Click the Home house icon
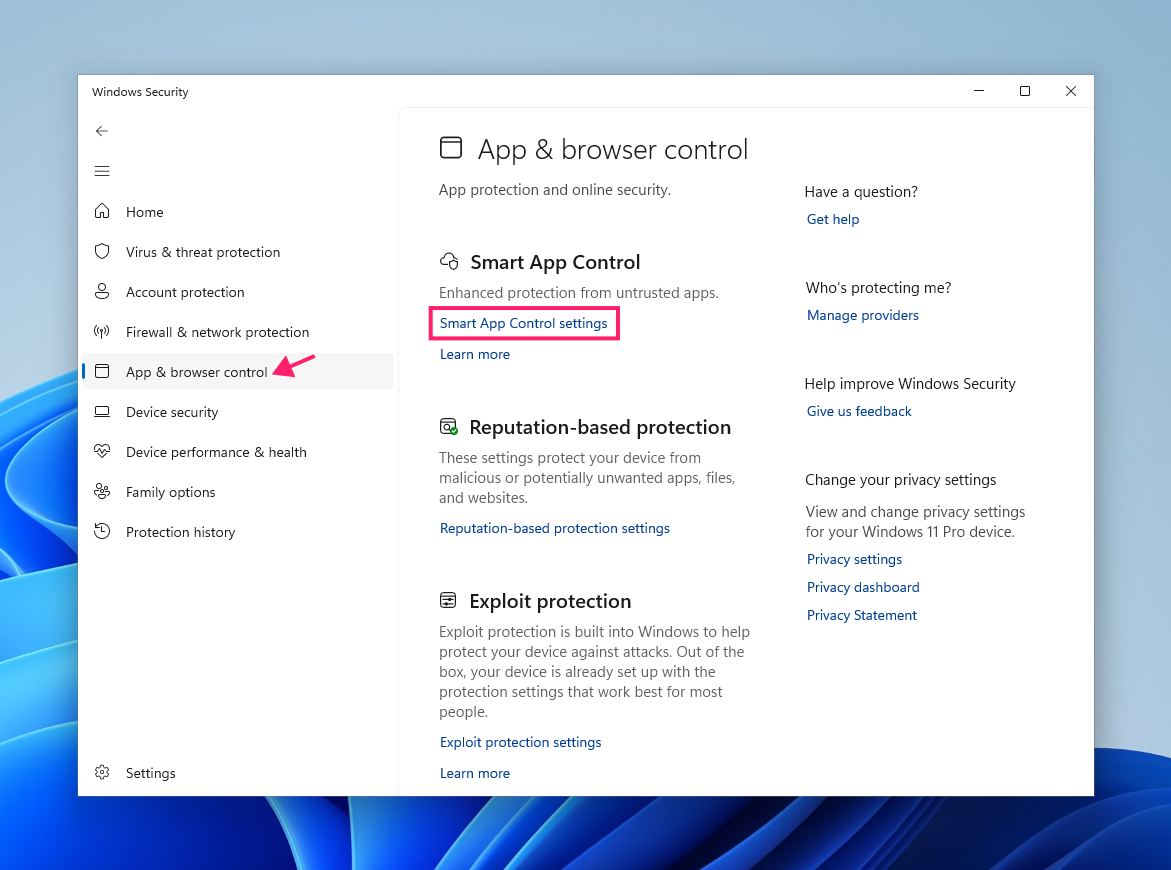 [102, 211]
